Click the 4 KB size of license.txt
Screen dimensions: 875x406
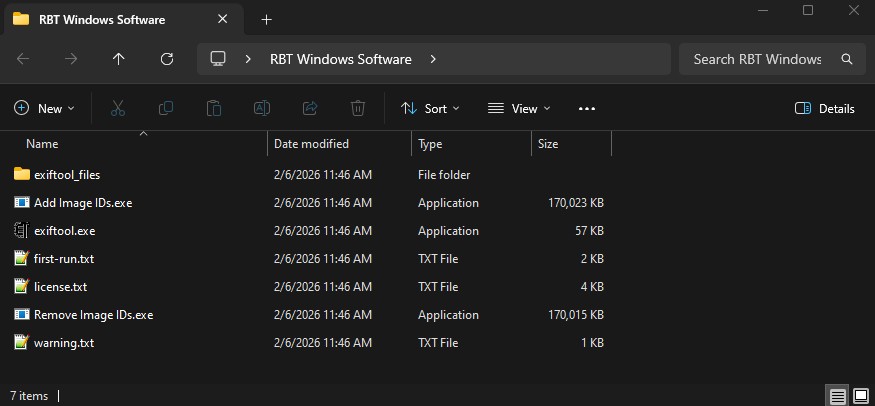point(592,287)
